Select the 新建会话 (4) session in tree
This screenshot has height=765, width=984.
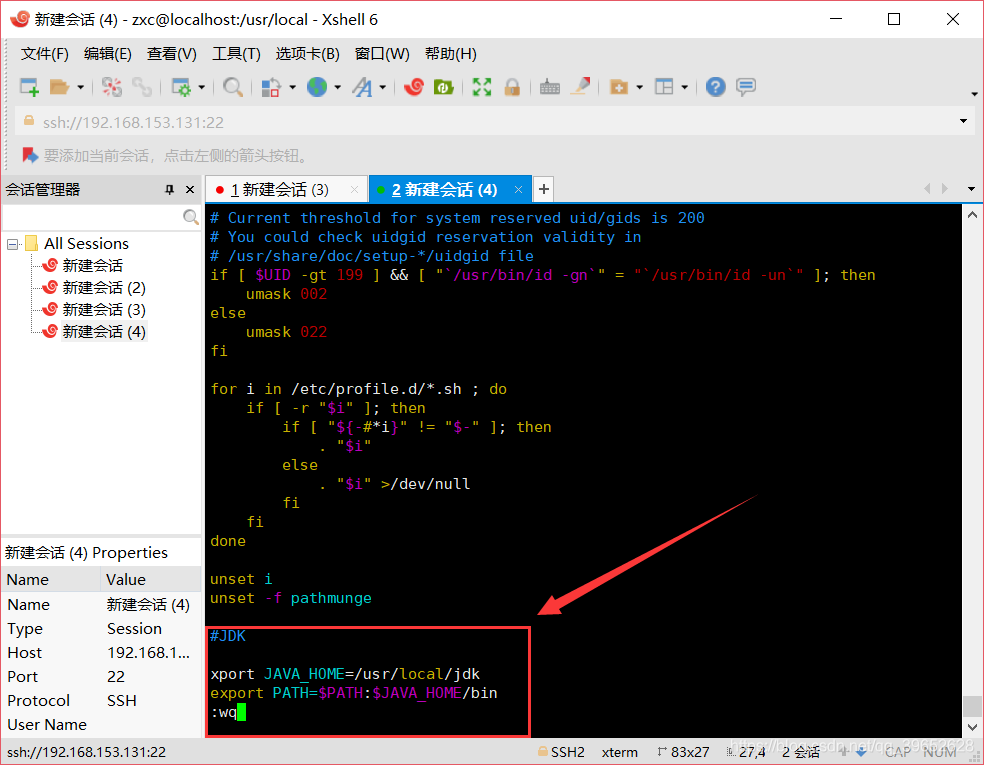(104, 331)
